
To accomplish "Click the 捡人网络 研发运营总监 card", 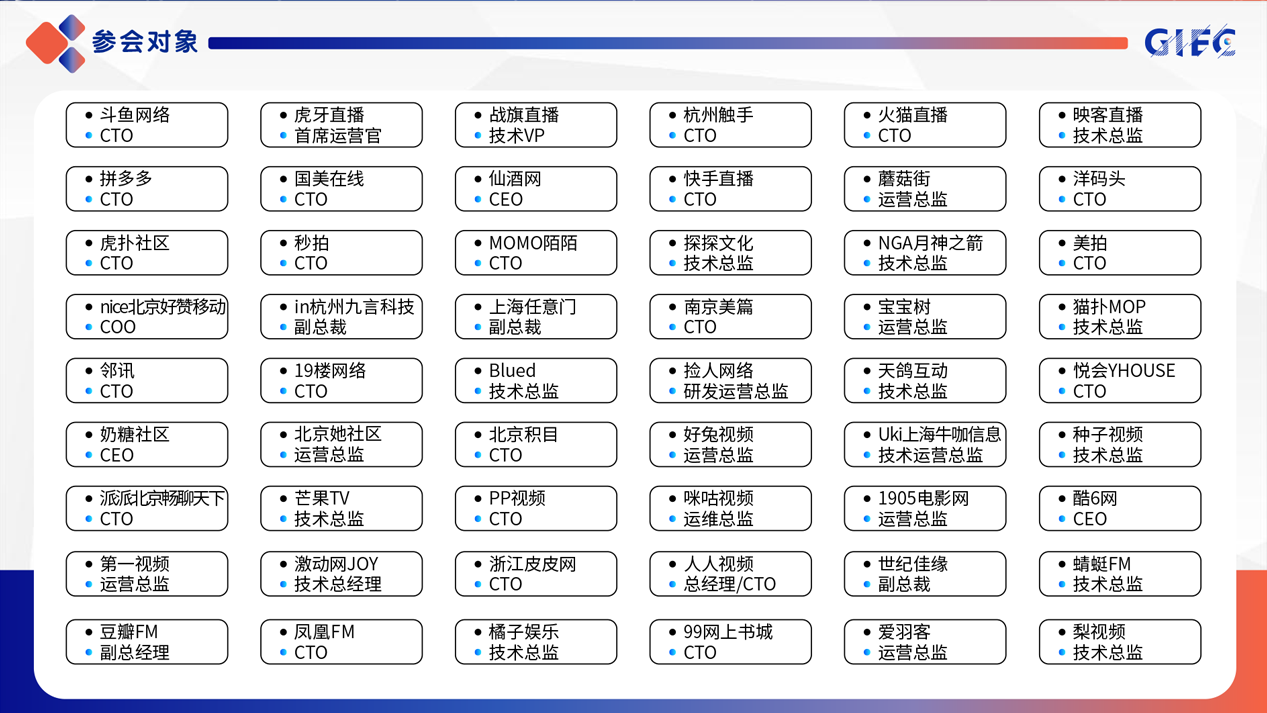I will 730,381.
